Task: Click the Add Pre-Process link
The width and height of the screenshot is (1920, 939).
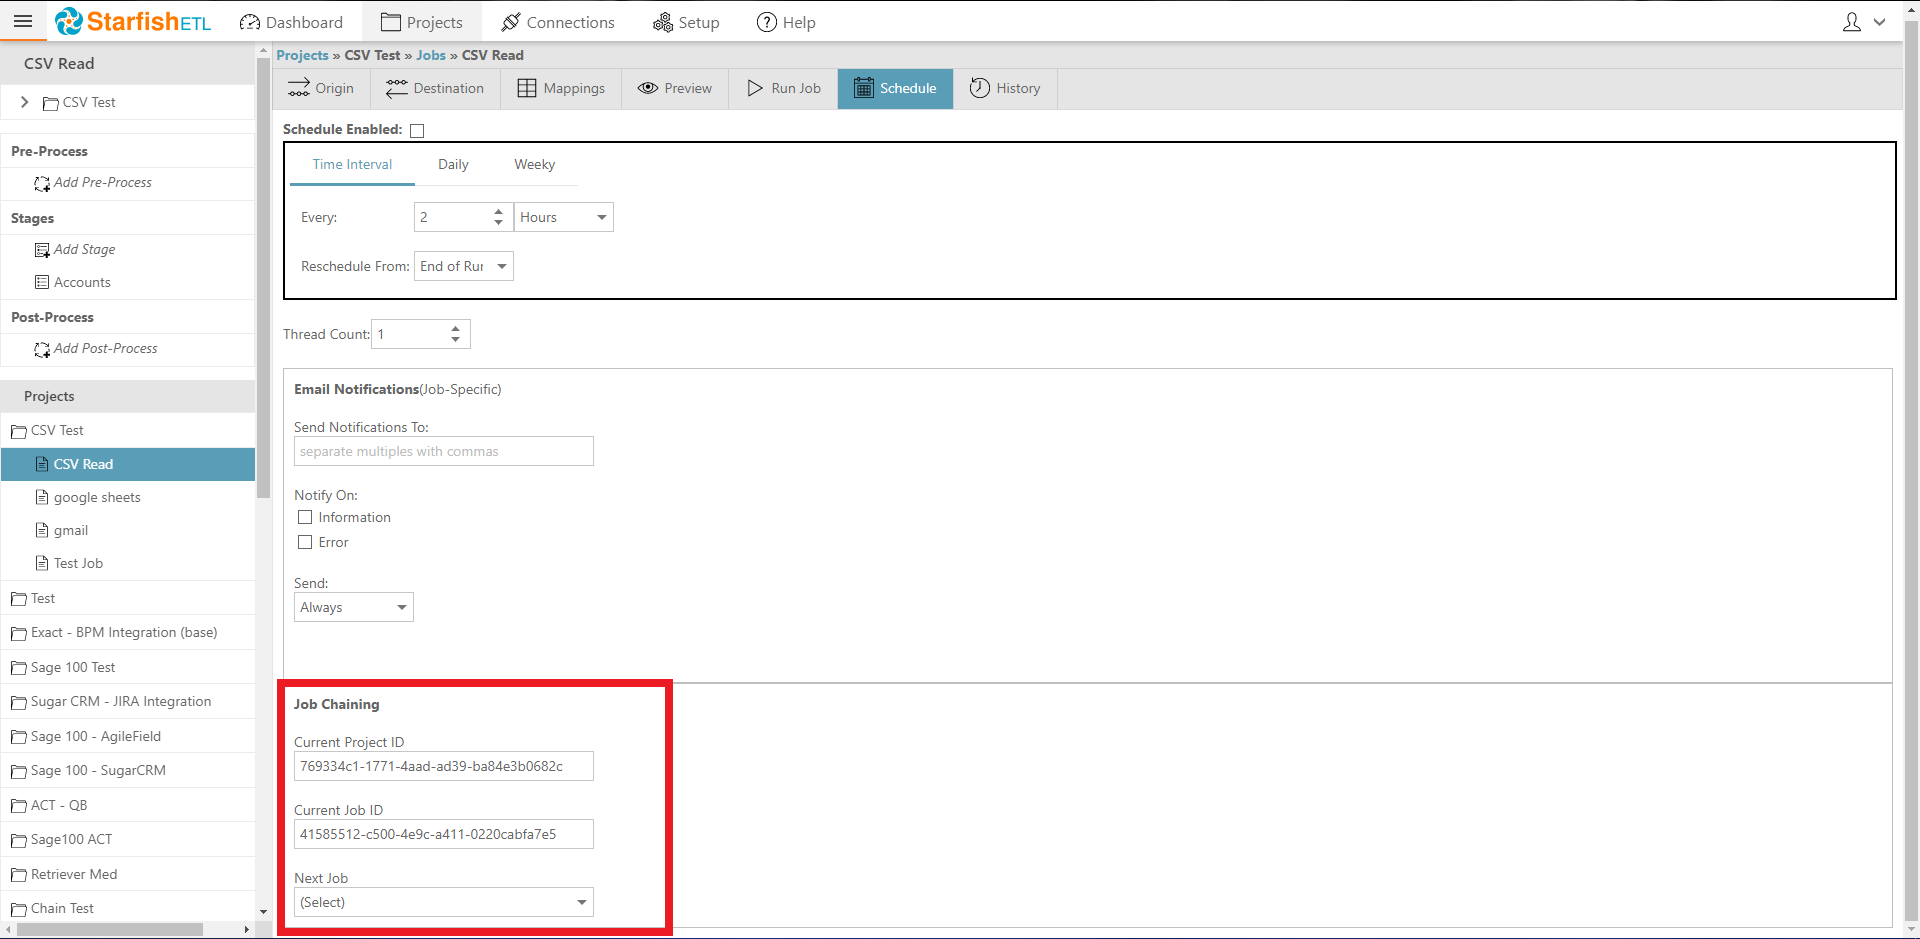Action: coord(103,182)
